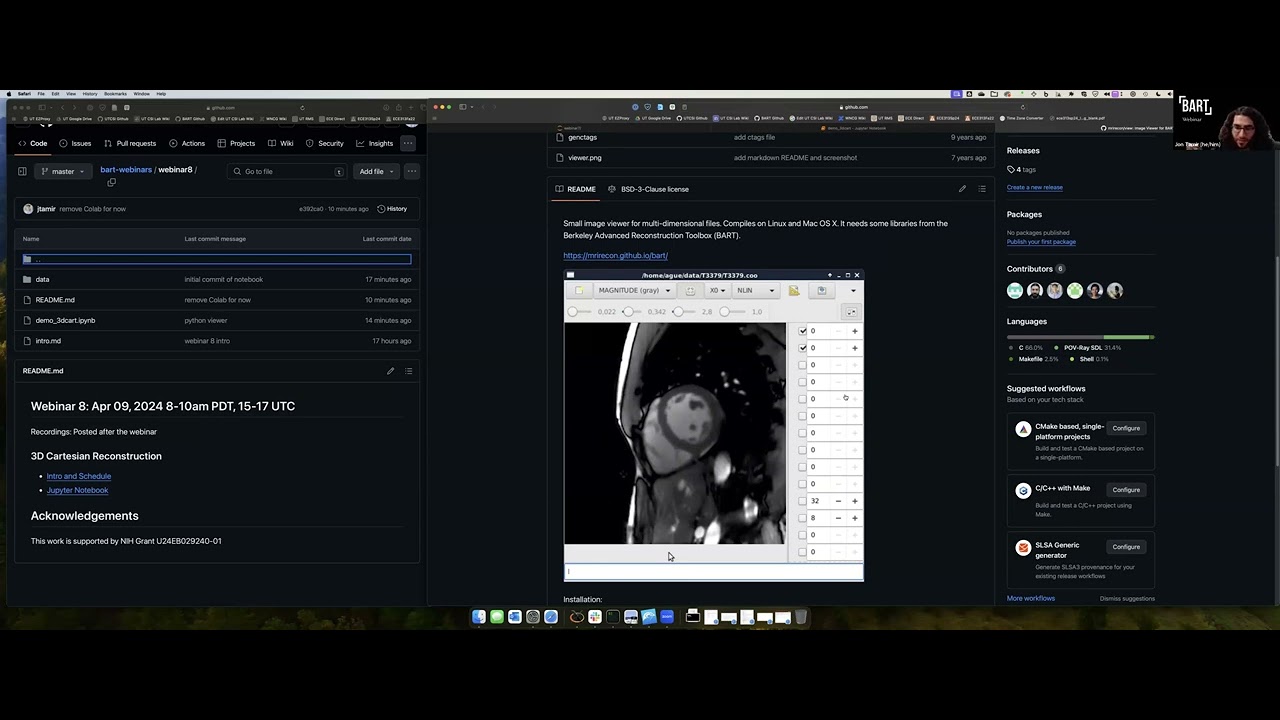This screenshot has height=720, width=1280.
Task: Click the Apple menu icon
Action: coord(9,94)
